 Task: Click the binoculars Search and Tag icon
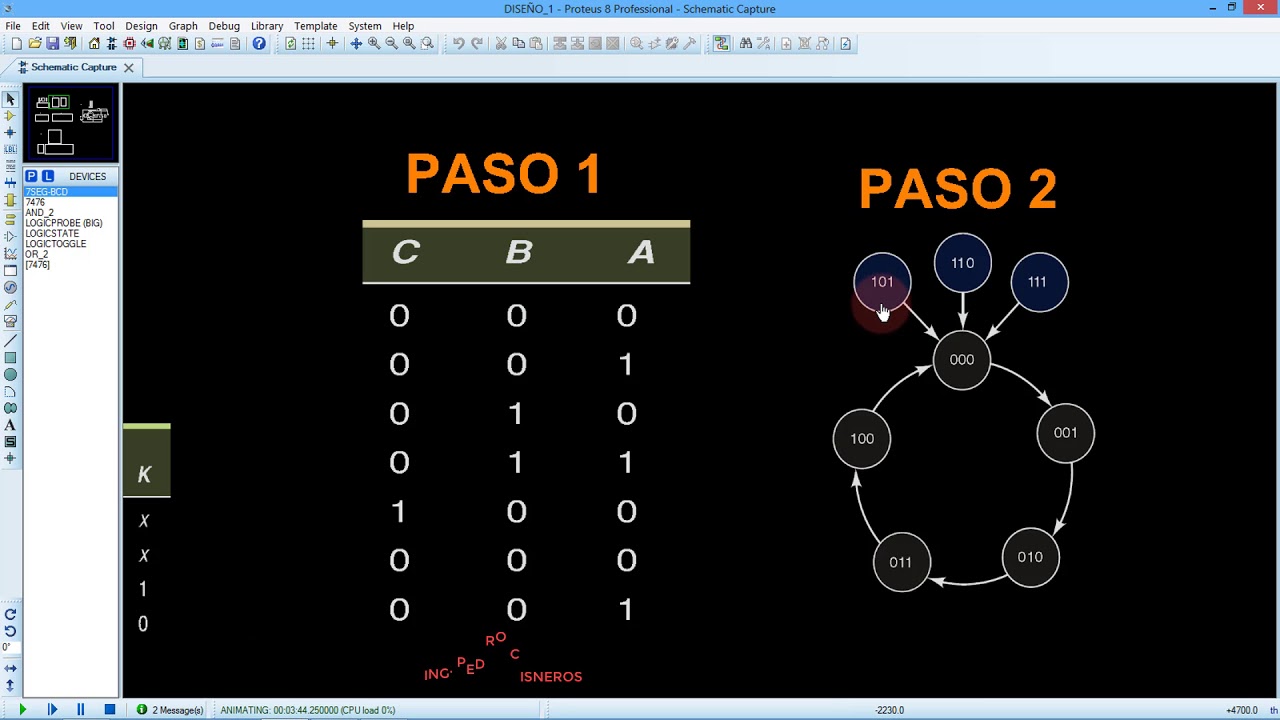746,44
